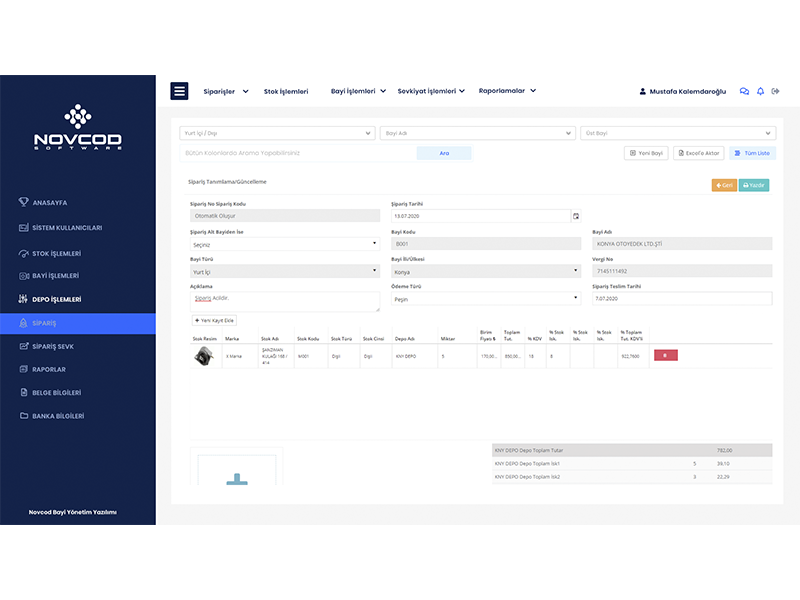Viewport: 800px width, 600px height.
Task: Click the green Yazdır print button
Action: [754, 185]
